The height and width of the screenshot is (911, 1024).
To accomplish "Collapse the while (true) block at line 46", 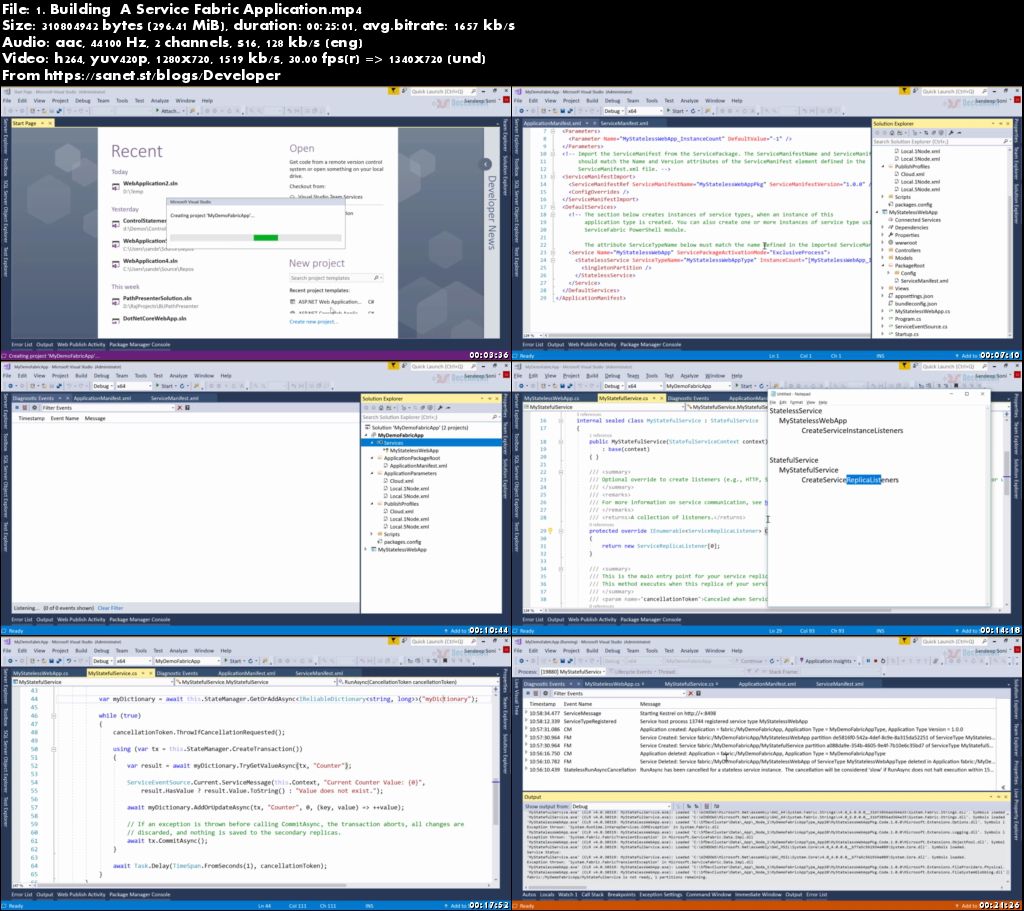I will 54,716.
